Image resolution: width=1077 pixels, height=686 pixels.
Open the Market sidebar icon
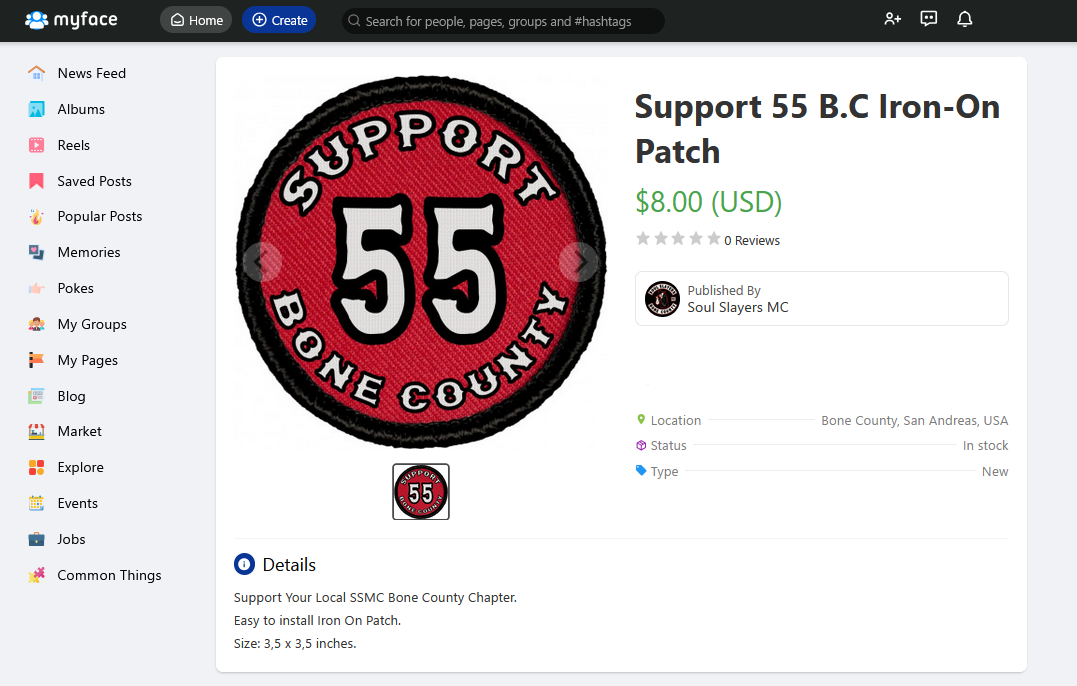(x=37, y=432)
